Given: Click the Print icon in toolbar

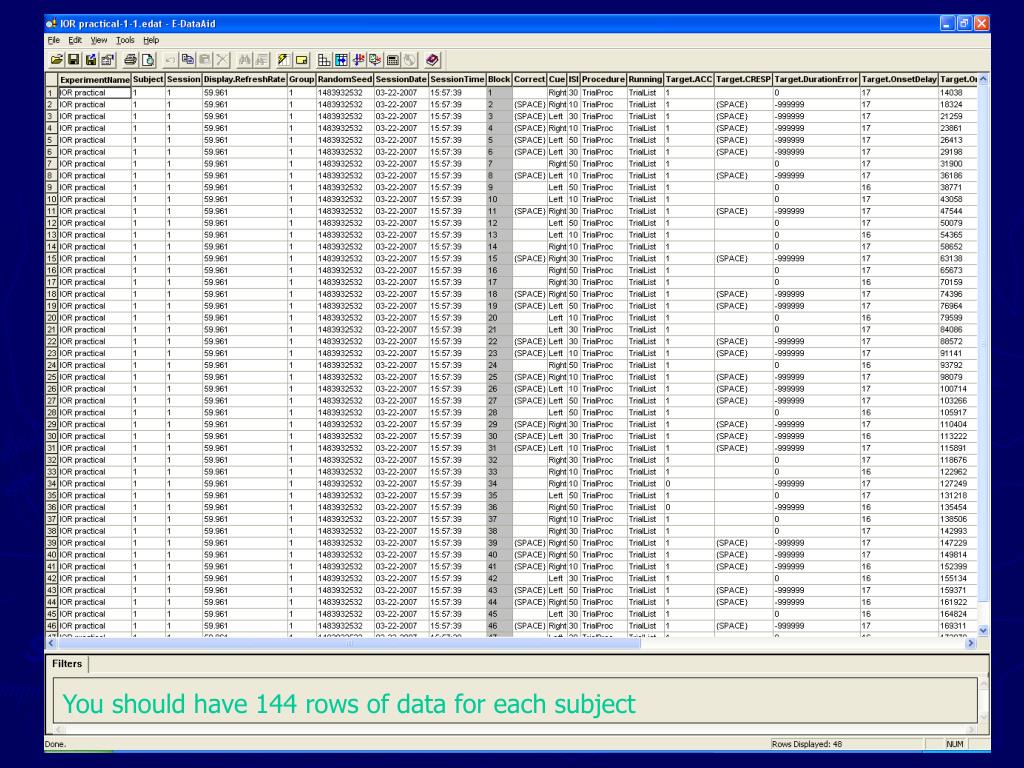Looking at the screenshot, I should tap(131, 60).
